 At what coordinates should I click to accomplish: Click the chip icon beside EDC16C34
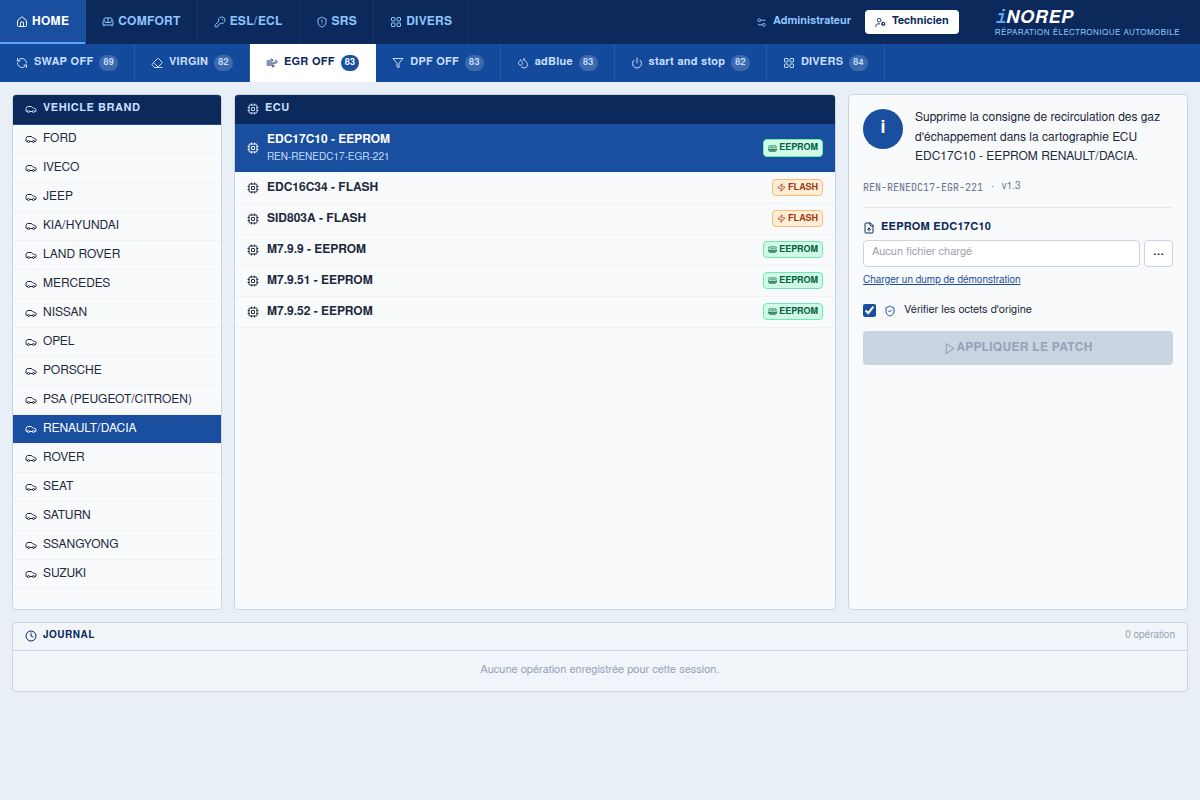click(253, 188)
